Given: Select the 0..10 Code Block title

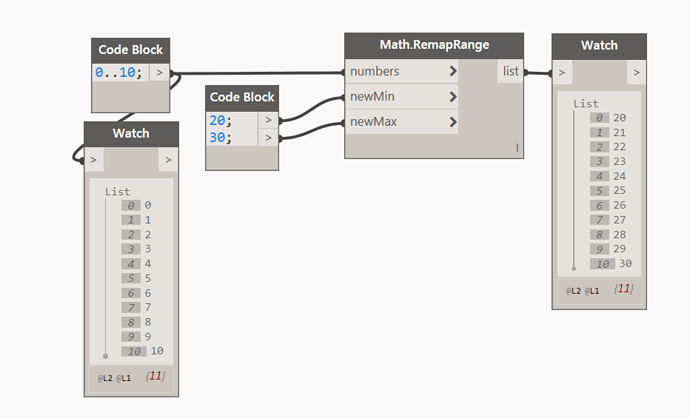Looking at the screenshot, I should pyautogui.click(x=131, y=50).
